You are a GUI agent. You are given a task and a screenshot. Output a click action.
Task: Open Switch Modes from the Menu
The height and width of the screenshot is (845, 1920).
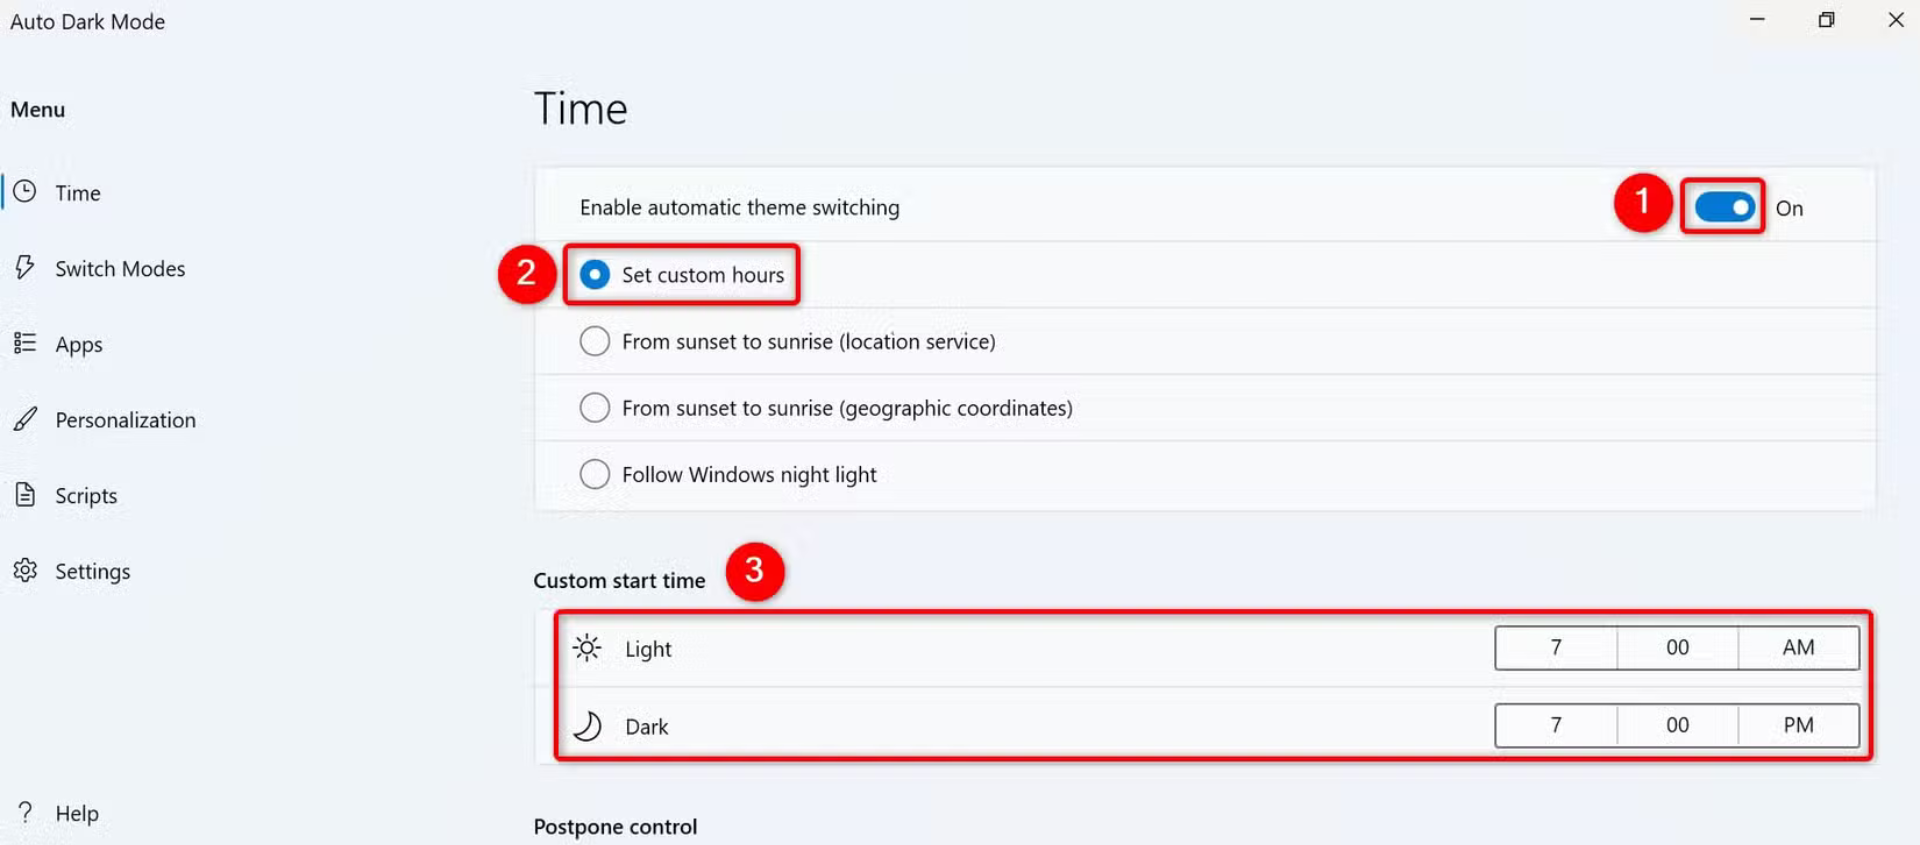pyautogui.click(x=120, y=268)
